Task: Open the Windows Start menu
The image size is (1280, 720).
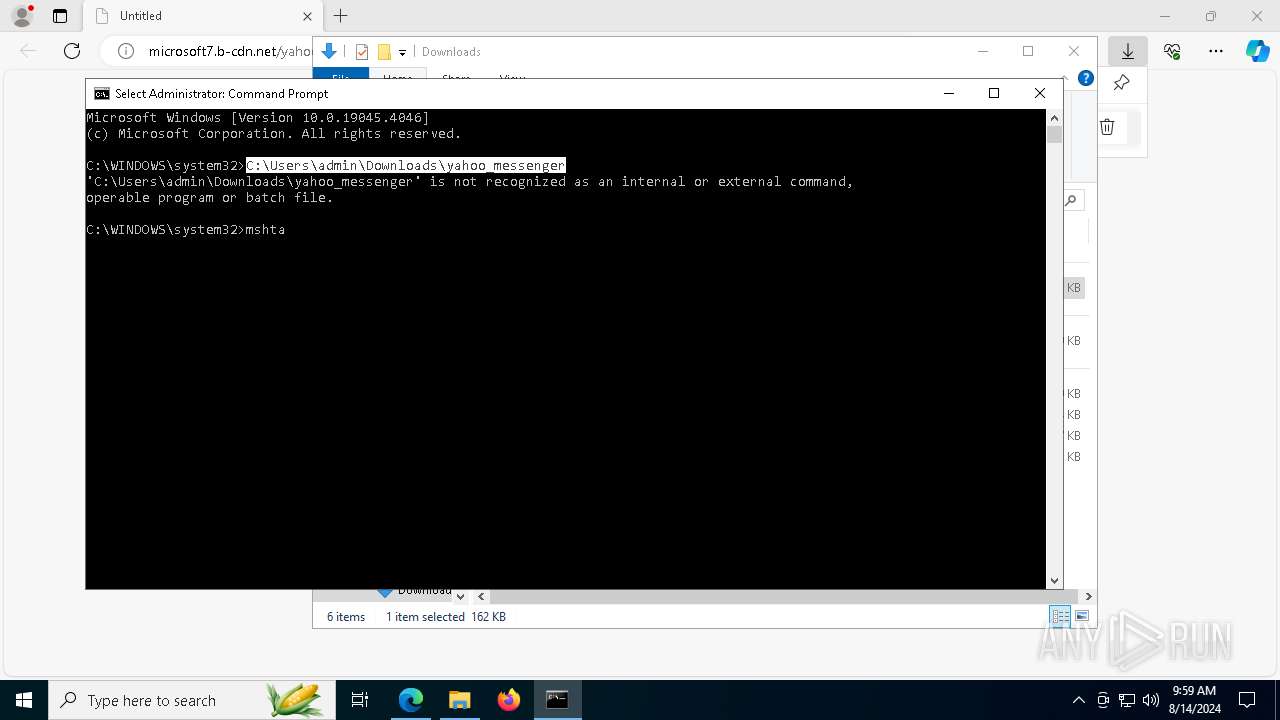Action: click(x=23, y=700)
